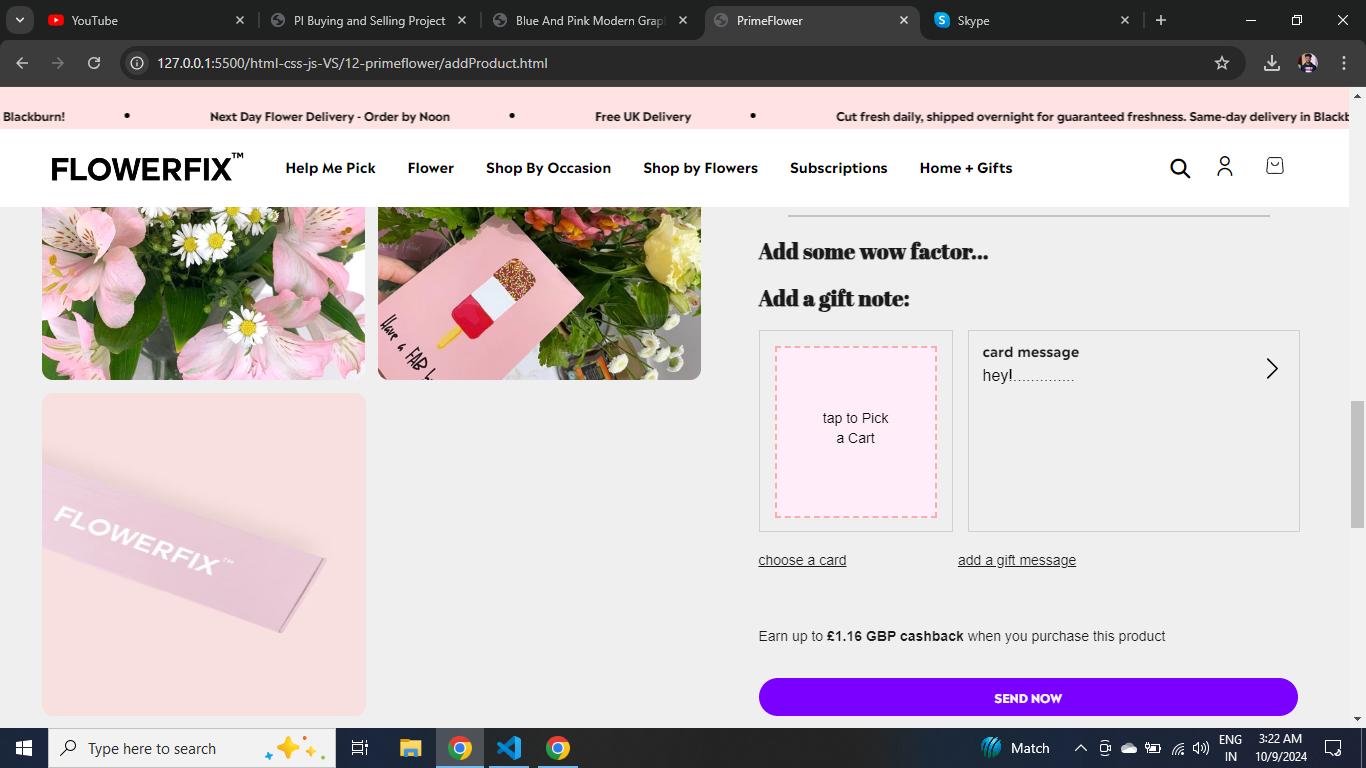Open Visual Studio Code from the taskbar
1366x768 pixels.
[509, 748]
